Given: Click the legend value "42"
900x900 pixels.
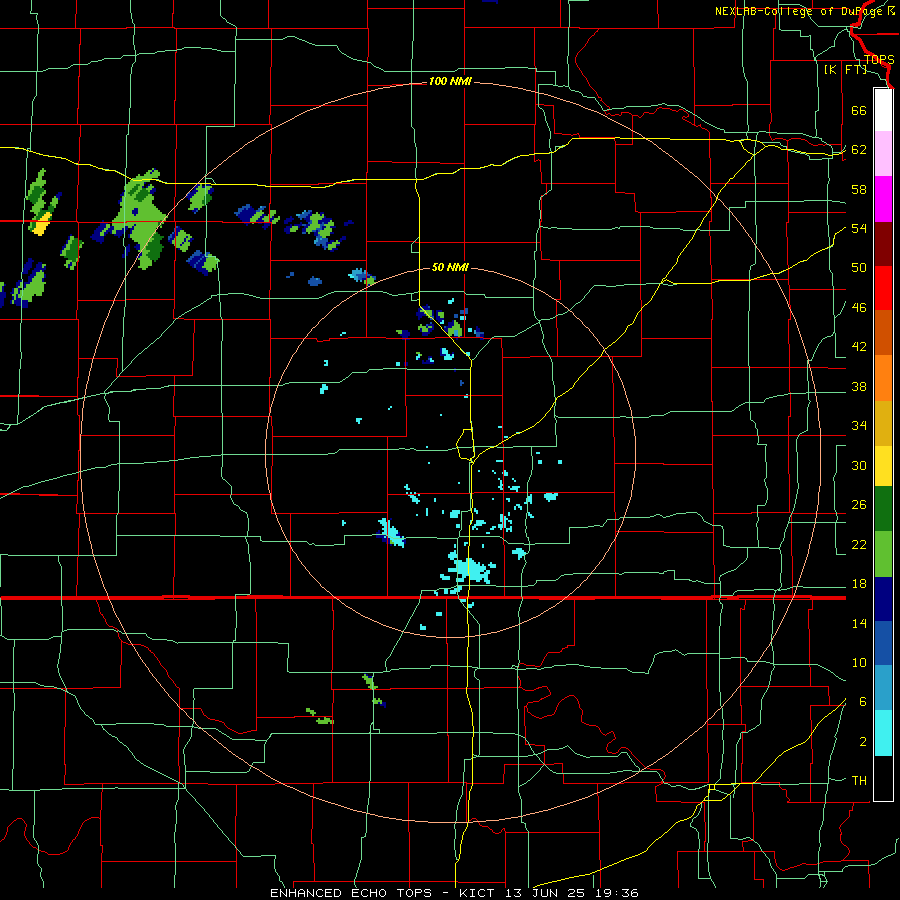Looking at the screenshot, I should tap(859, 347).
